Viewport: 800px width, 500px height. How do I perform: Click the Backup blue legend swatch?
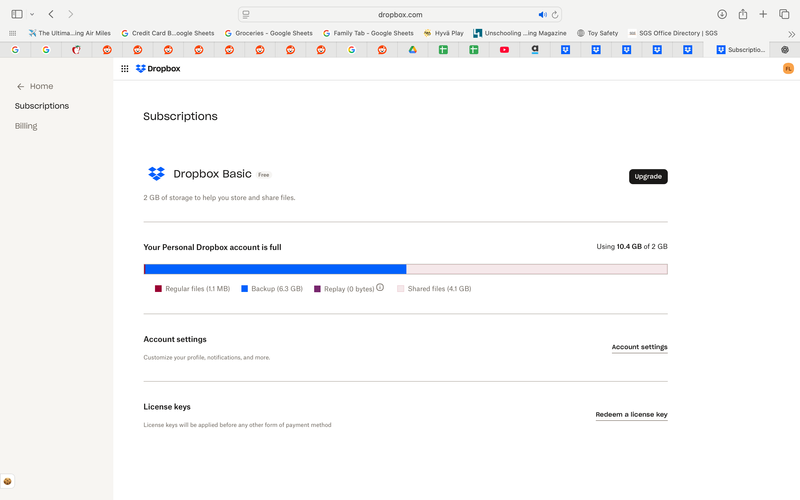(x=244, y=289)
